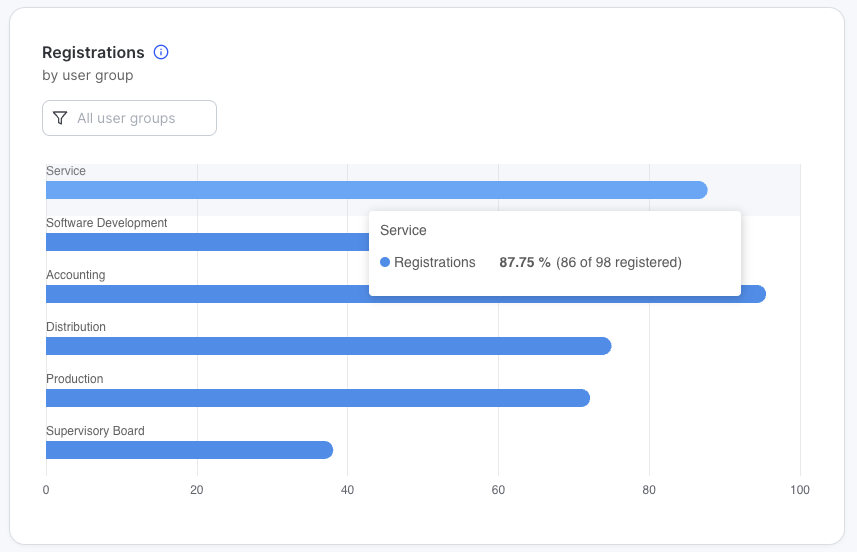
Task: Open the All user groups filter dropdown
Action: point(129,118)
